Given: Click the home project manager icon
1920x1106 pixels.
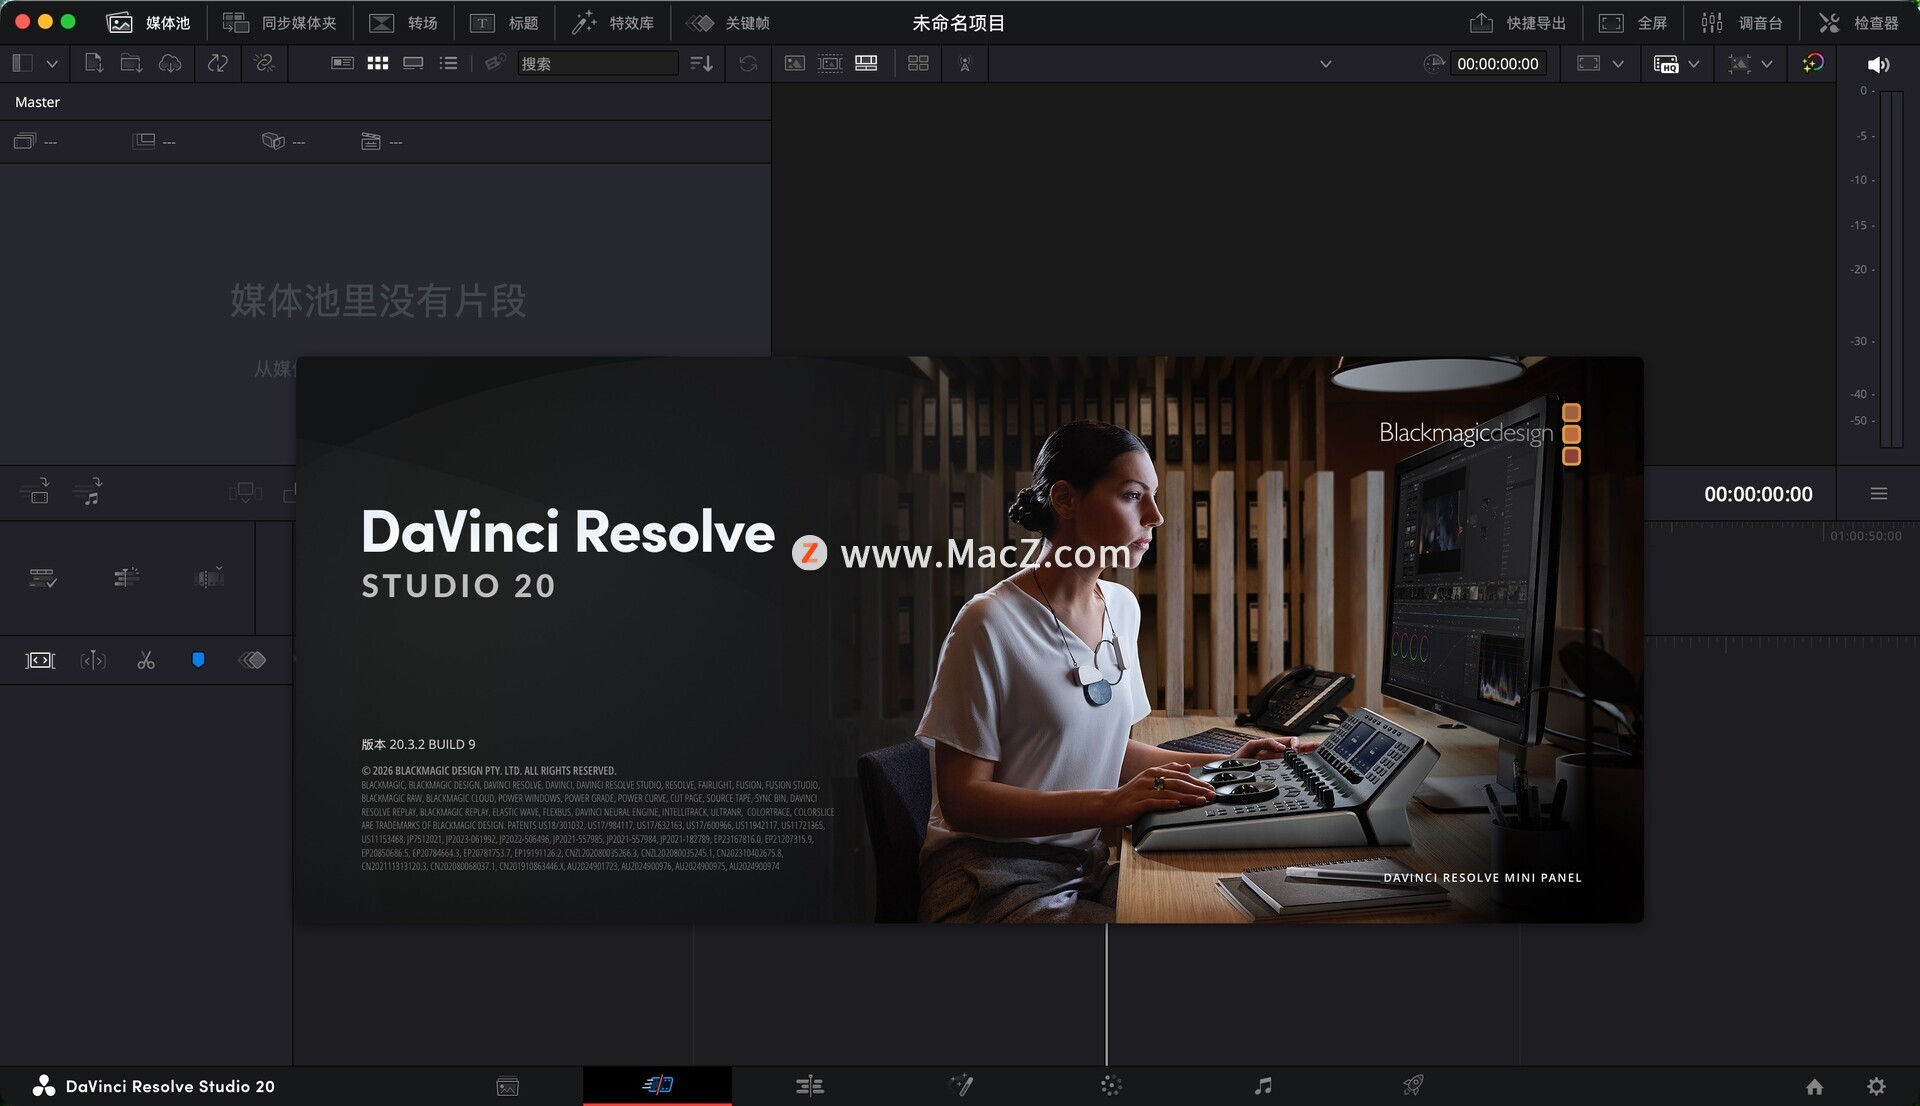Looking at the screenshot, I should click(1814, 1086).
